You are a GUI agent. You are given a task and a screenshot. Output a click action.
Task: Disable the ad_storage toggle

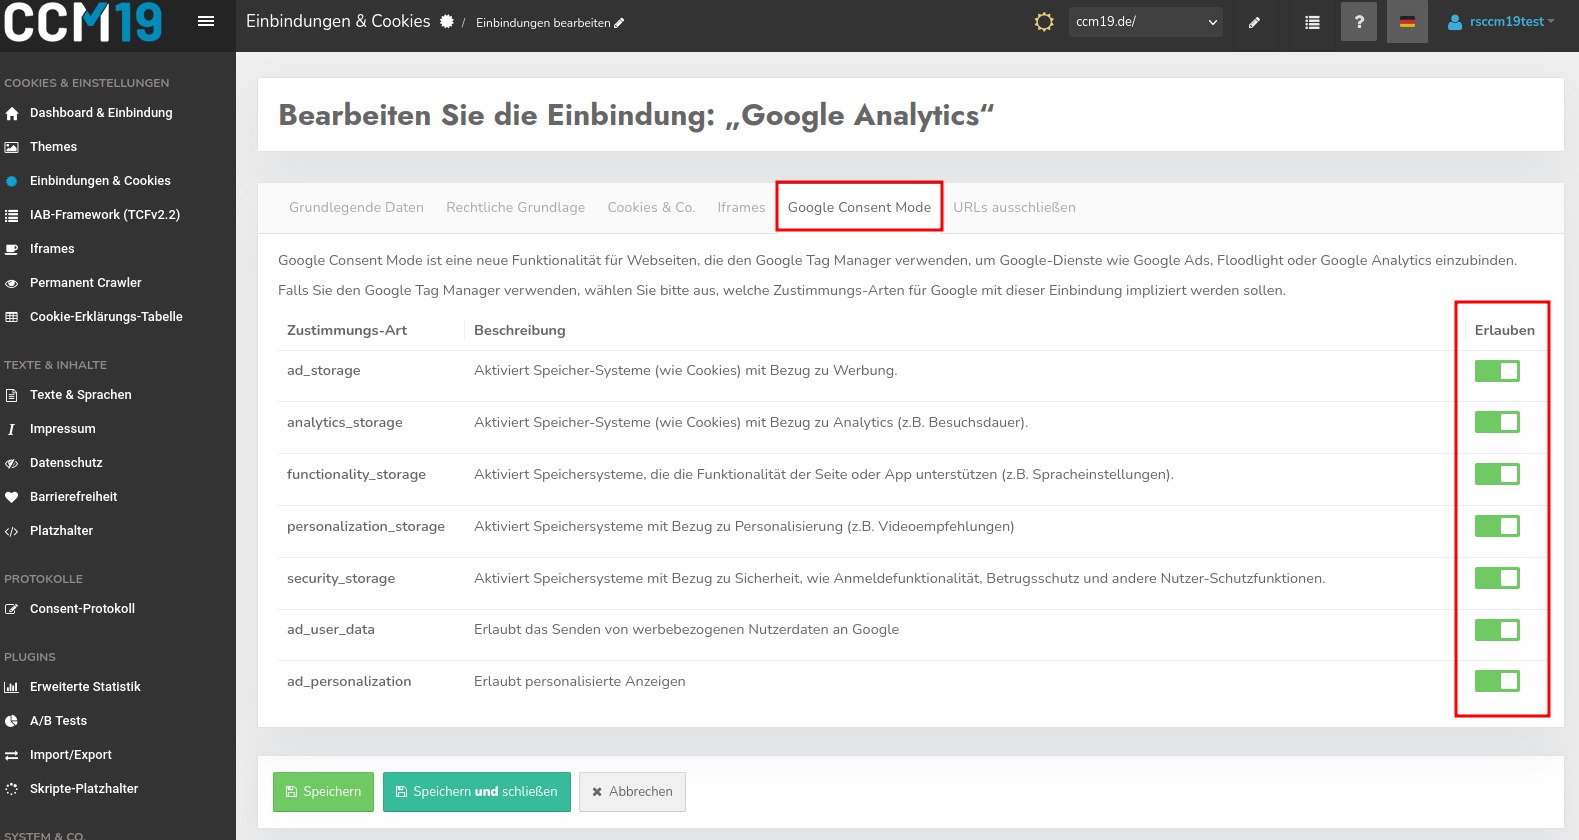pyautogui.click(x=1496, y=371)
